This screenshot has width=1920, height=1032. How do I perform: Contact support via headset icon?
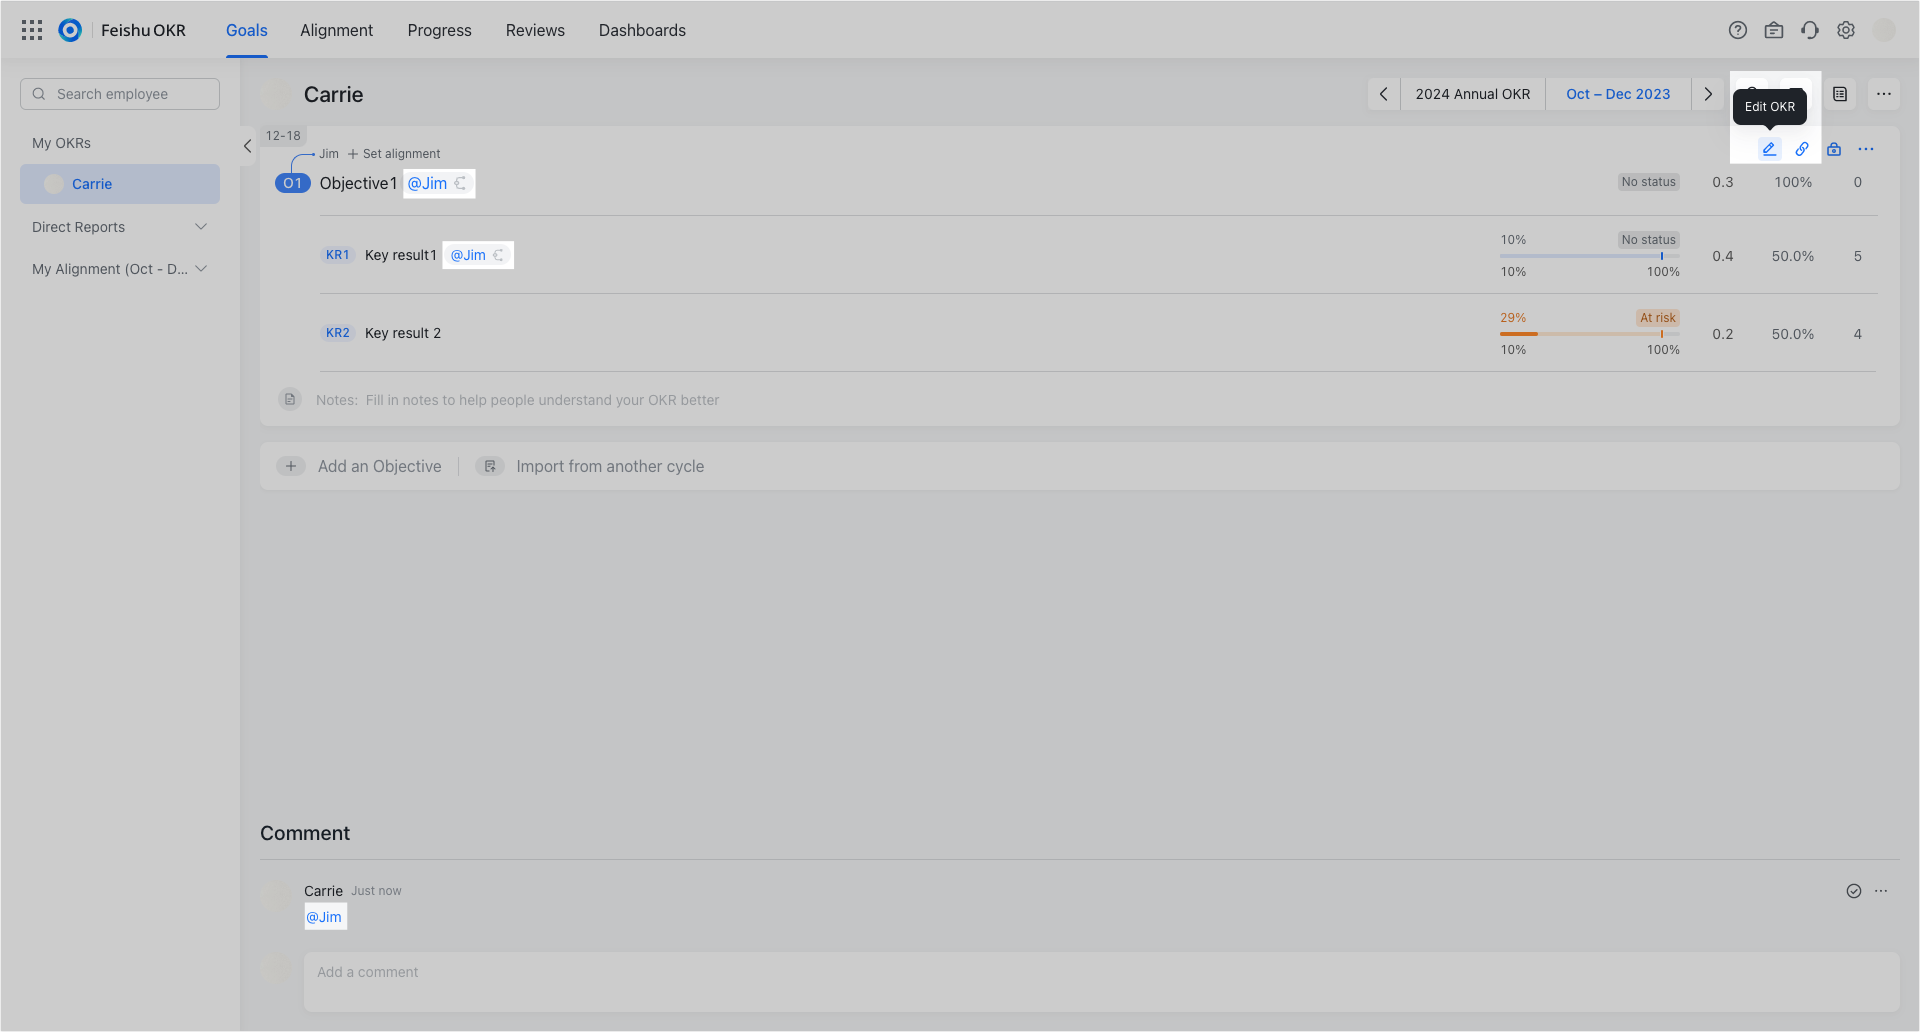pyautogui.click(x=1810, y=30)
